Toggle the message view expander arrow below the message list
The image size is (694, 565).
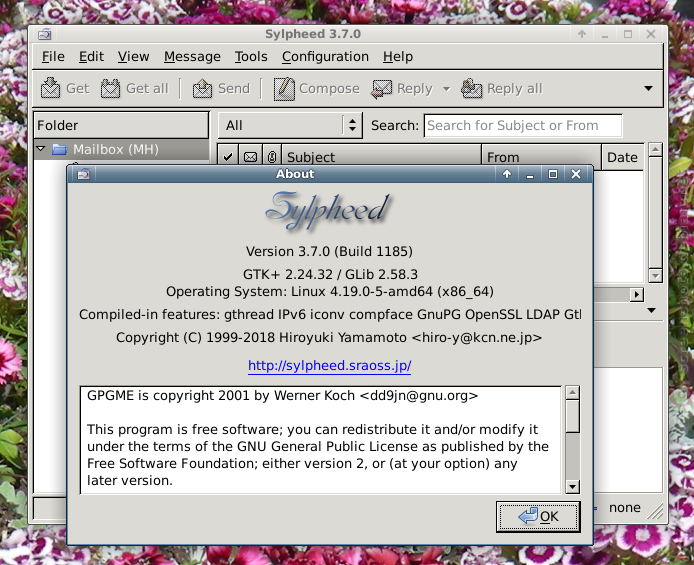pyautogui.click(x=652, y=311)
